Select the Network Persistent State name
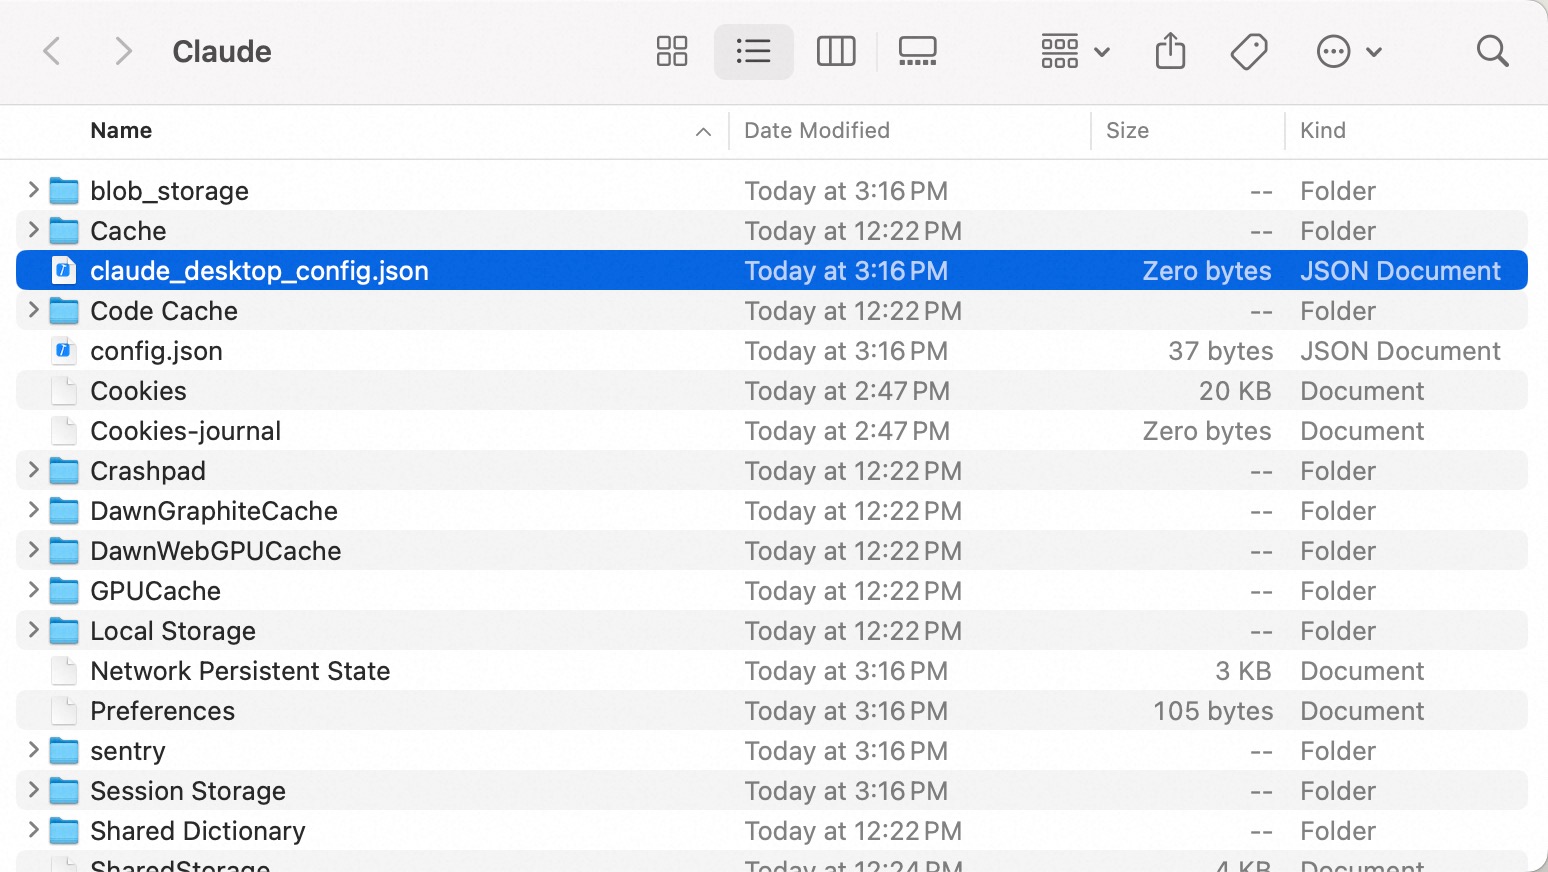 [x=240, y=671]
